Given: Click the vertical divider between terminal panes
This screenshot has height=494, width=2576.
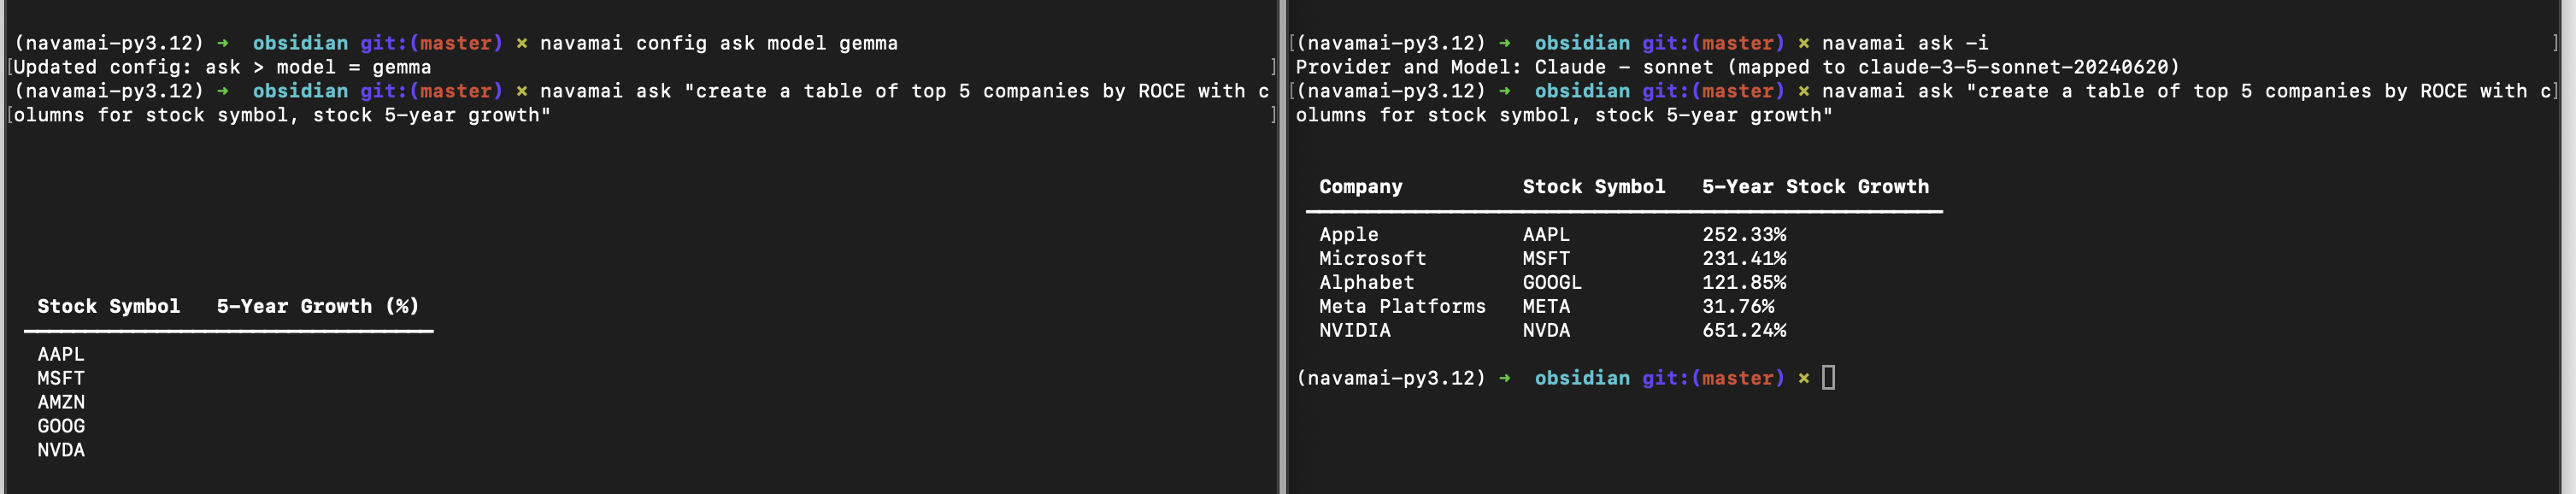Looking at the screenshot, I should [x=1282, y=247].
